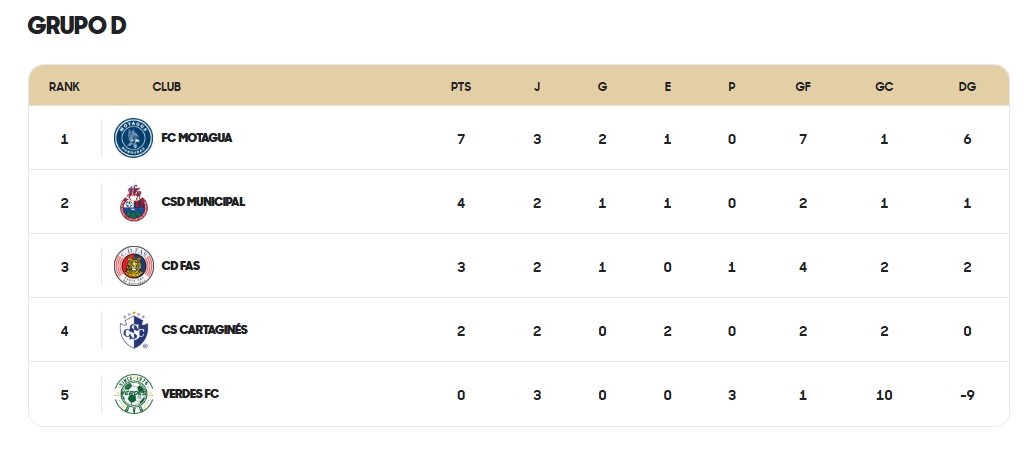The width and height of the screenshot is (1033, 460).
Task: Click the GC column header
Action: pos(884,86)
